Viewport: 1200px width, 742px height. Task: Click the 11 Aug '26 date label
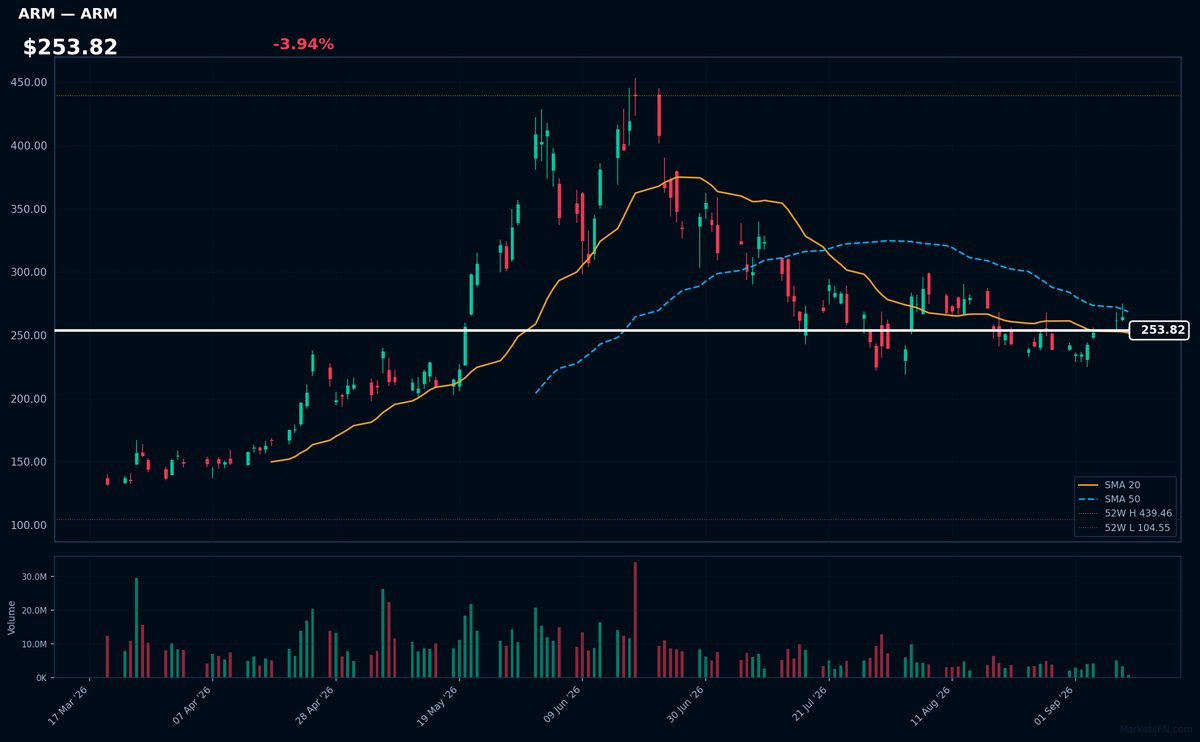click(930, 704)
